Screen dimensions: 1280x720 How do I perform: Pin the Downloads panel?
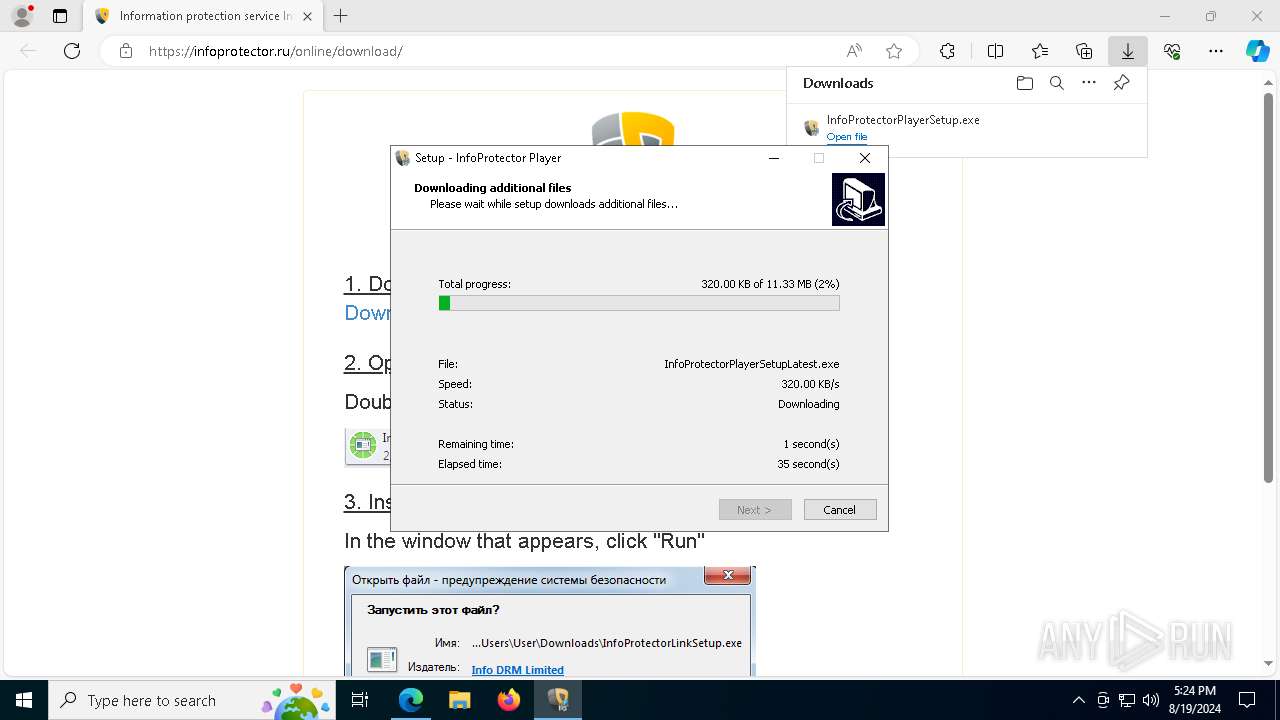pyautogui.click(x=1121, y=83)
